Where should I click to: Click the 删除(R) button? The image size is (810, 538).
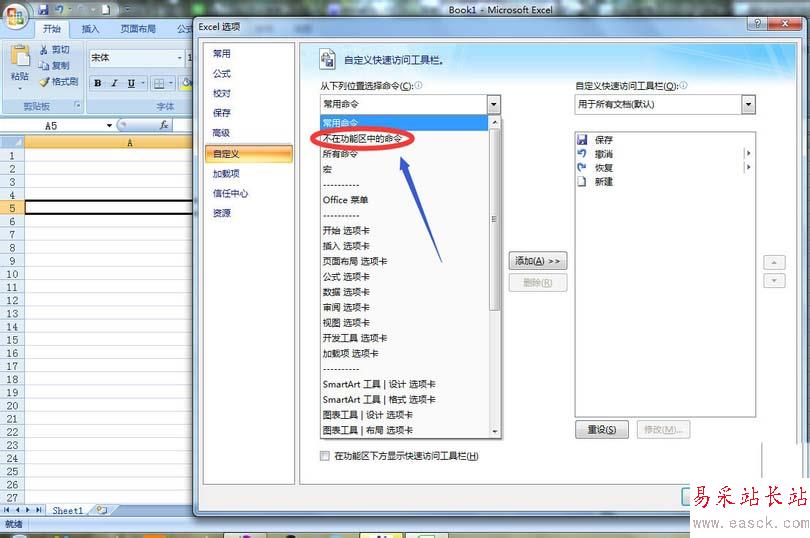pyautogui.click(x=538, y=283)
